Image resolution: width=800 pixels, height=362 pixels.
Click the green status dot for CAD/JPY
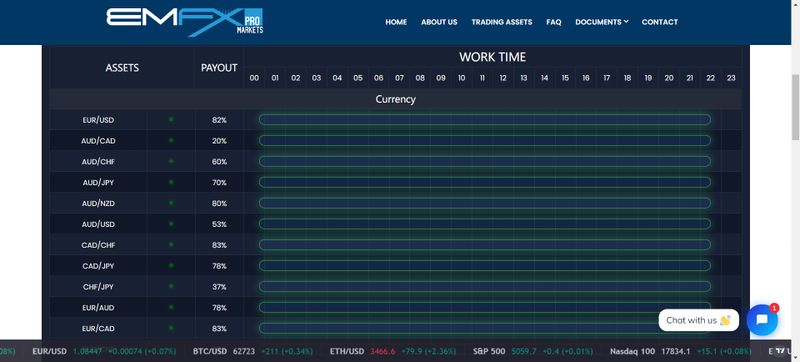click(171, 266)
